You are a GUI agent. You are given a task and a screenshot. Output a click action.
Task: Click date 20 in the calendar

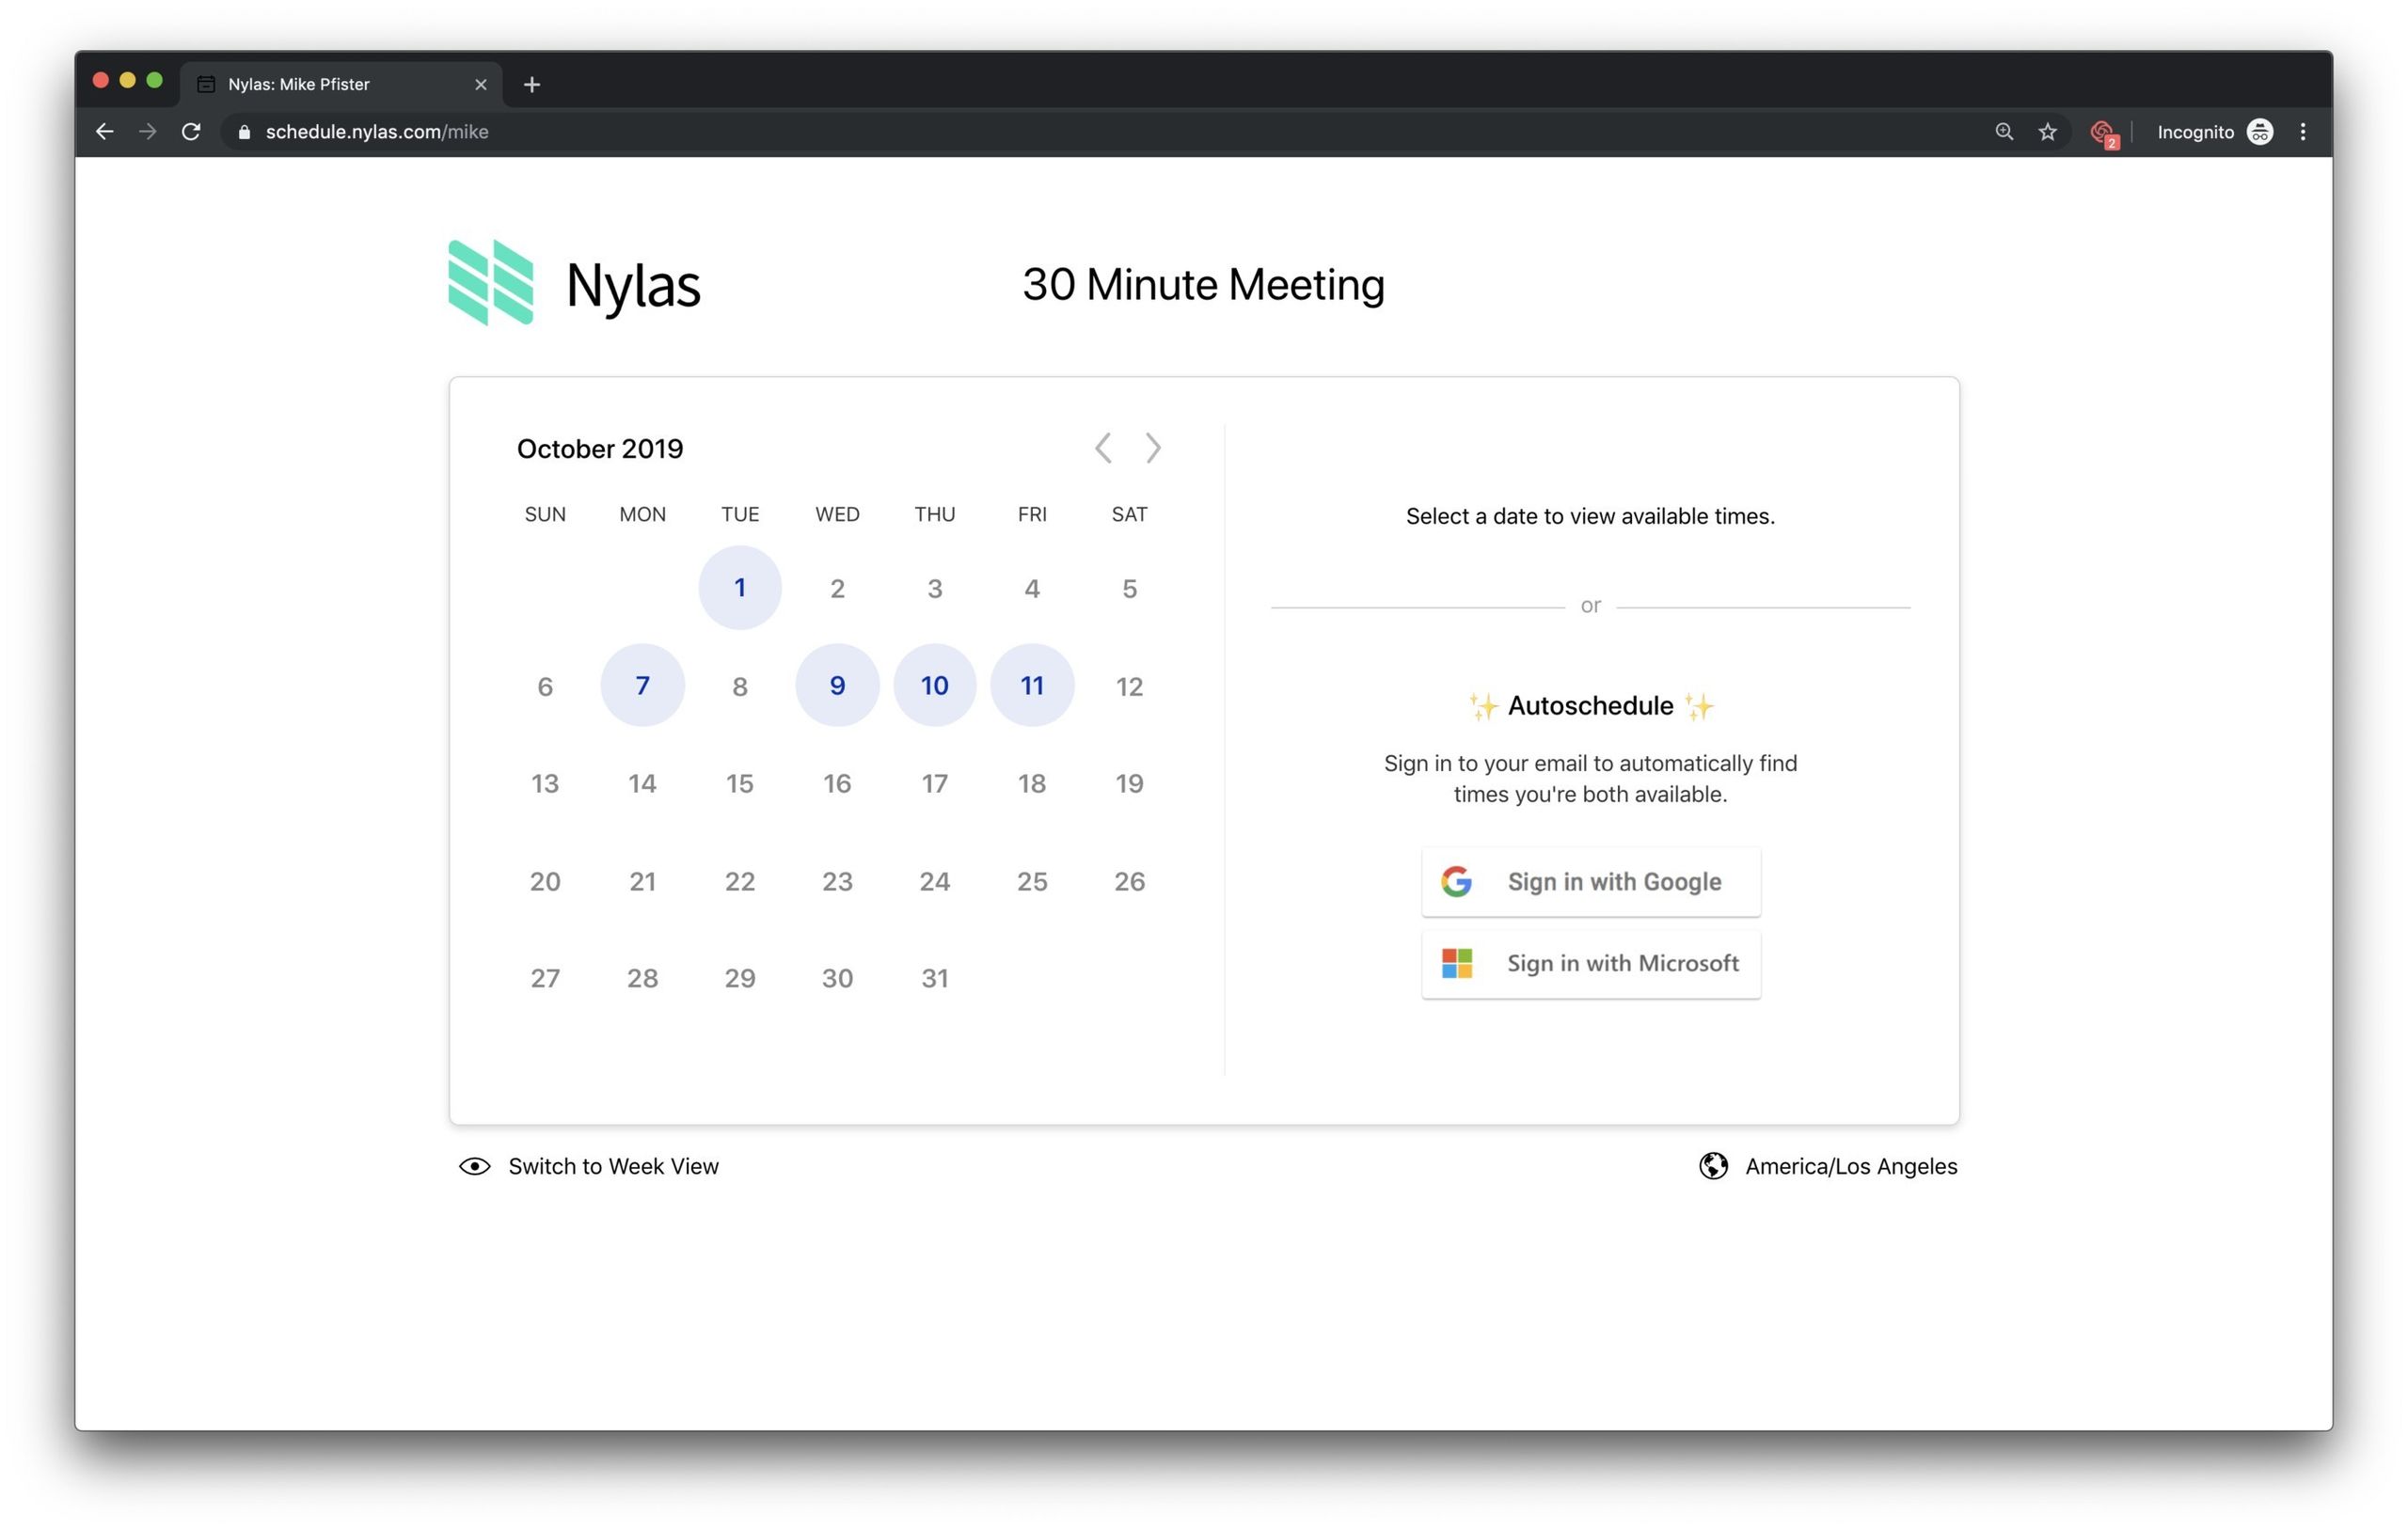point(545,882)
